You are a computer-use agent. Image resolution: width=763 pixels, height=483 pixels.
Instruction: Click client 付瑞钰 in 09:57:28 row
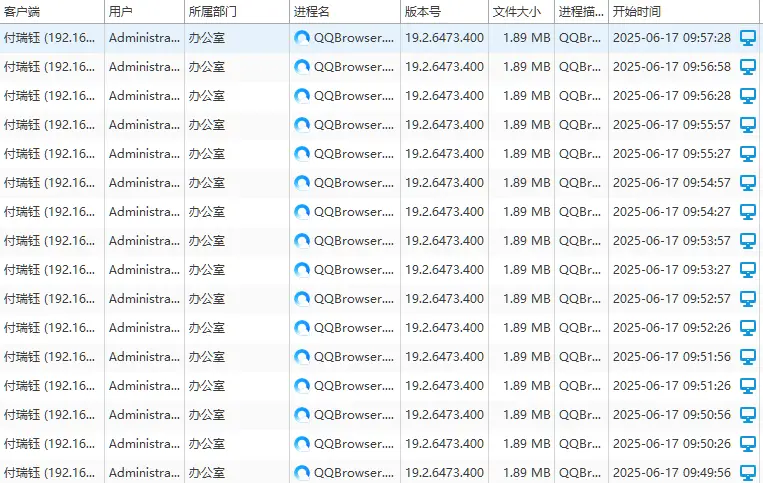tap(49, 38)
